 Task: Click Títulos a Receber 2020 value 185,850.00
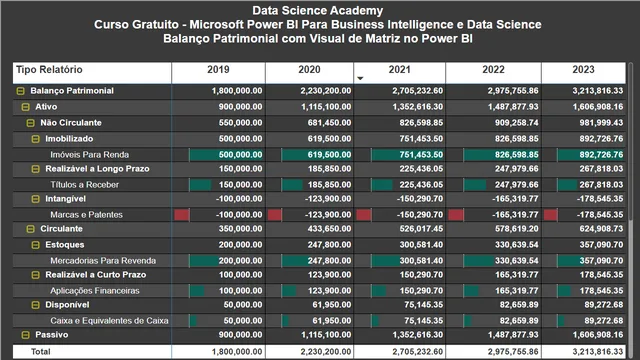pyautogui.click(x=329, y=185)
